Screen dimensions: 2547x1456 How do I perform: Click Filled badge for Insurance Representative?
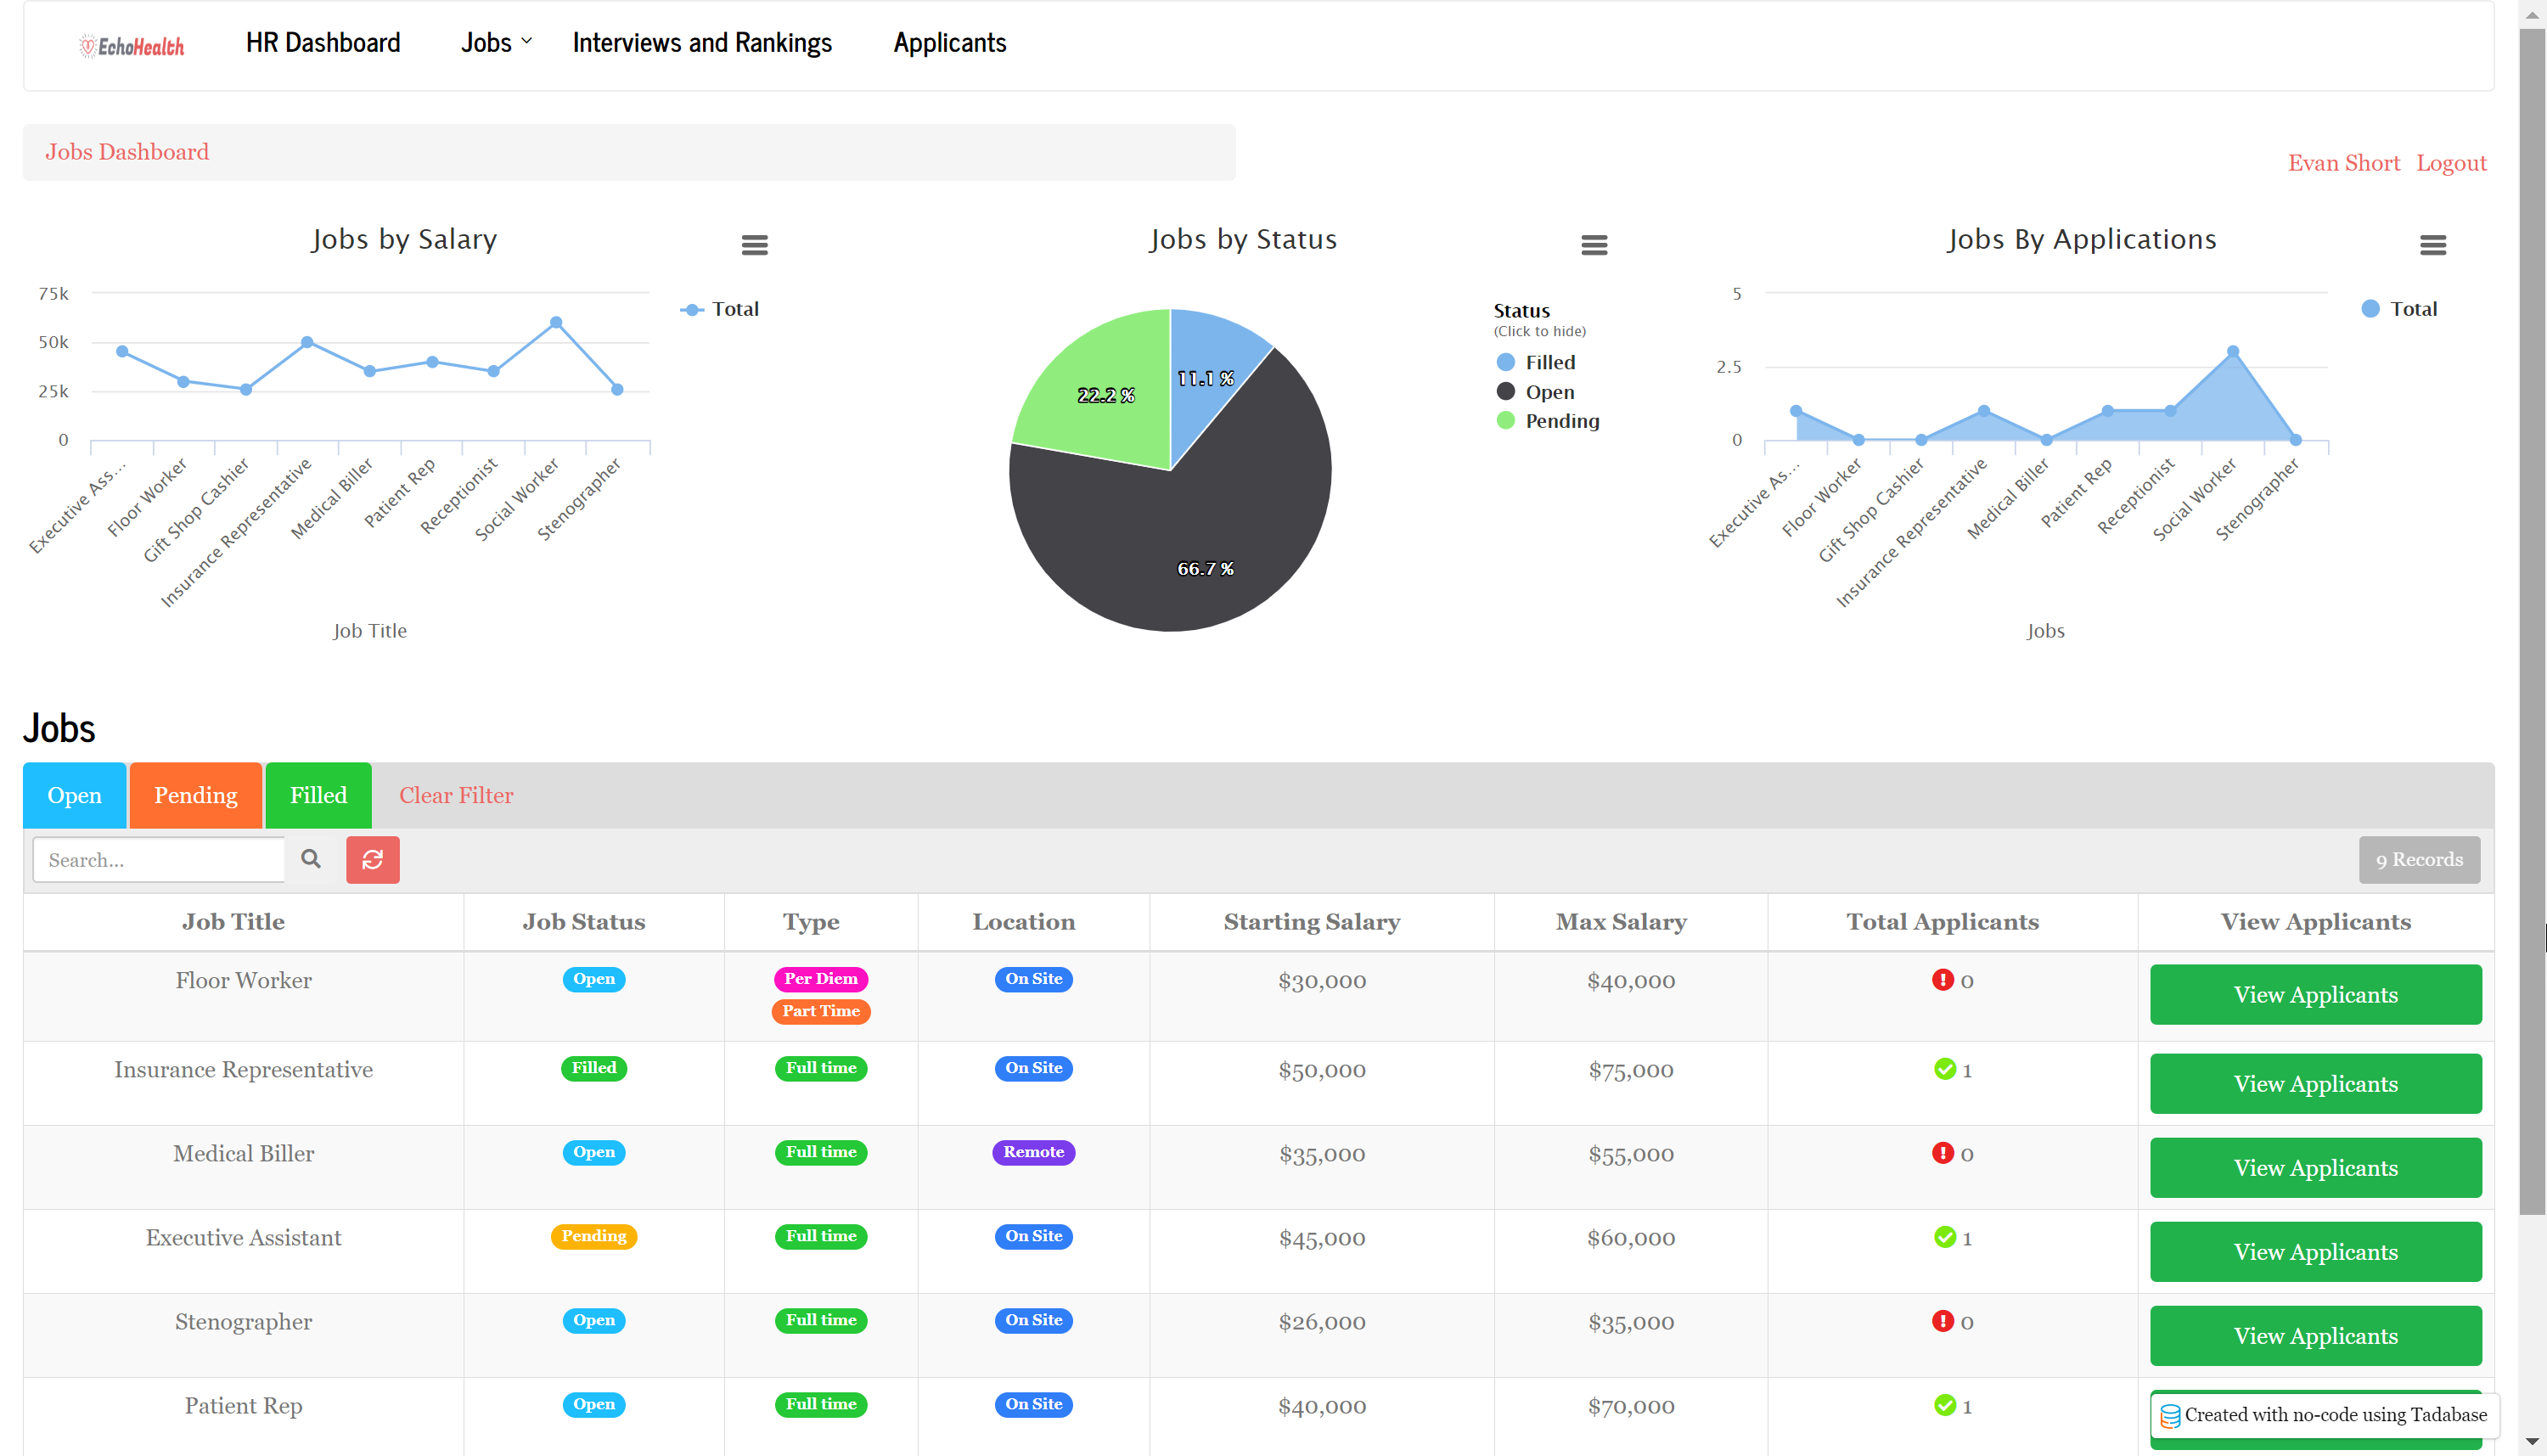594,1068
